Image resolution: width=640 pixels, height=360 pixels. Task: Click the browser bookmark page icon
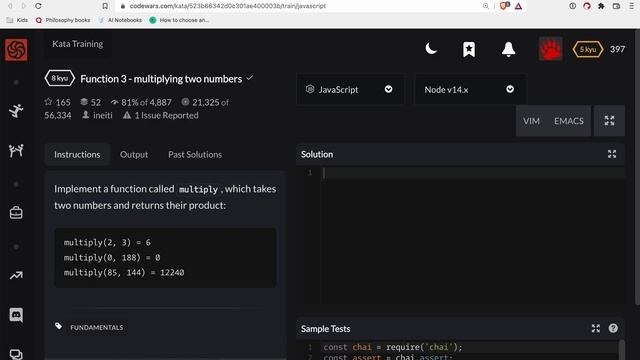coord(105,6)
